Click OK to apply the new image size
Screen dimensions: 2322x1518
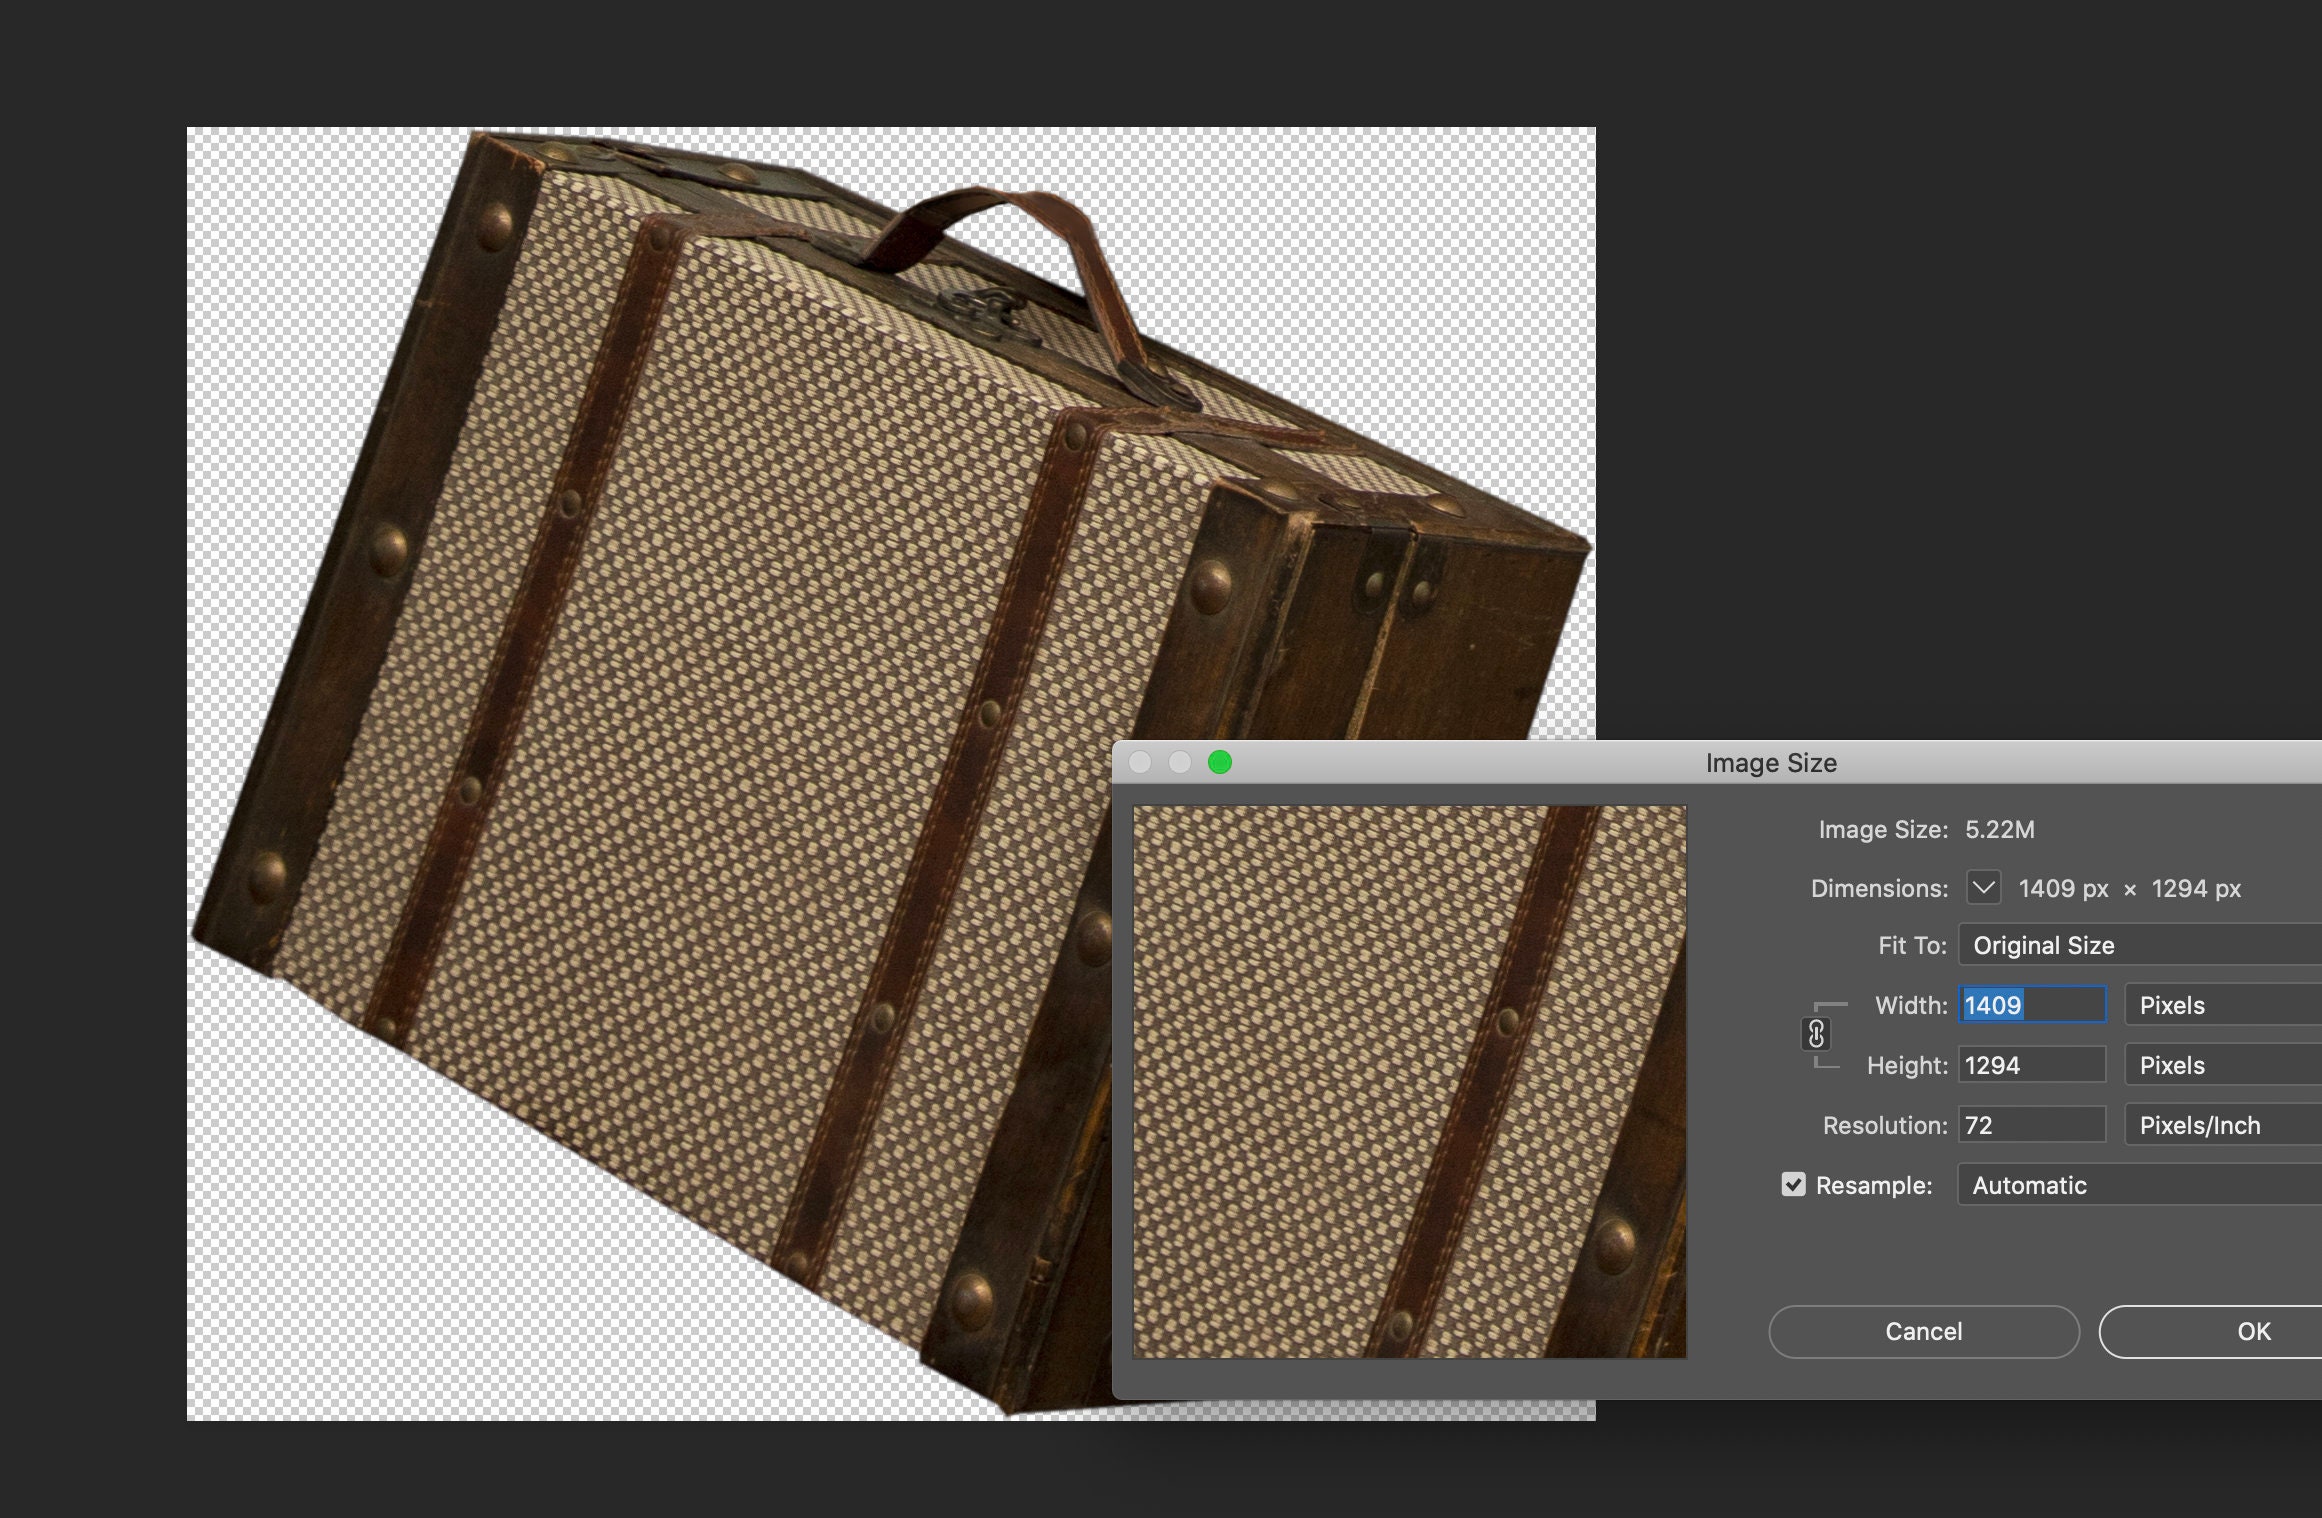[2253, 1331]
